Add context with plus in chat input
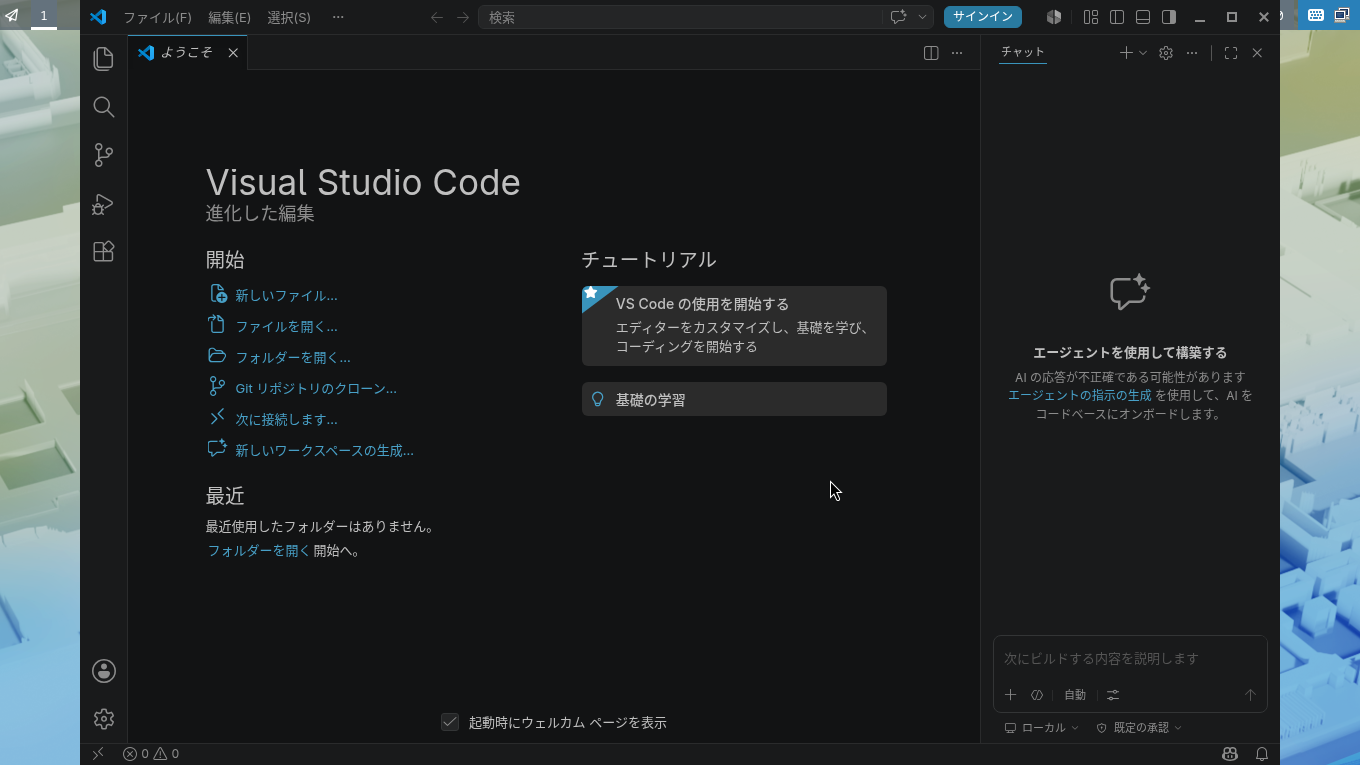The height and width of the screenshot is (765, 1360). (x=1010, y=695)
